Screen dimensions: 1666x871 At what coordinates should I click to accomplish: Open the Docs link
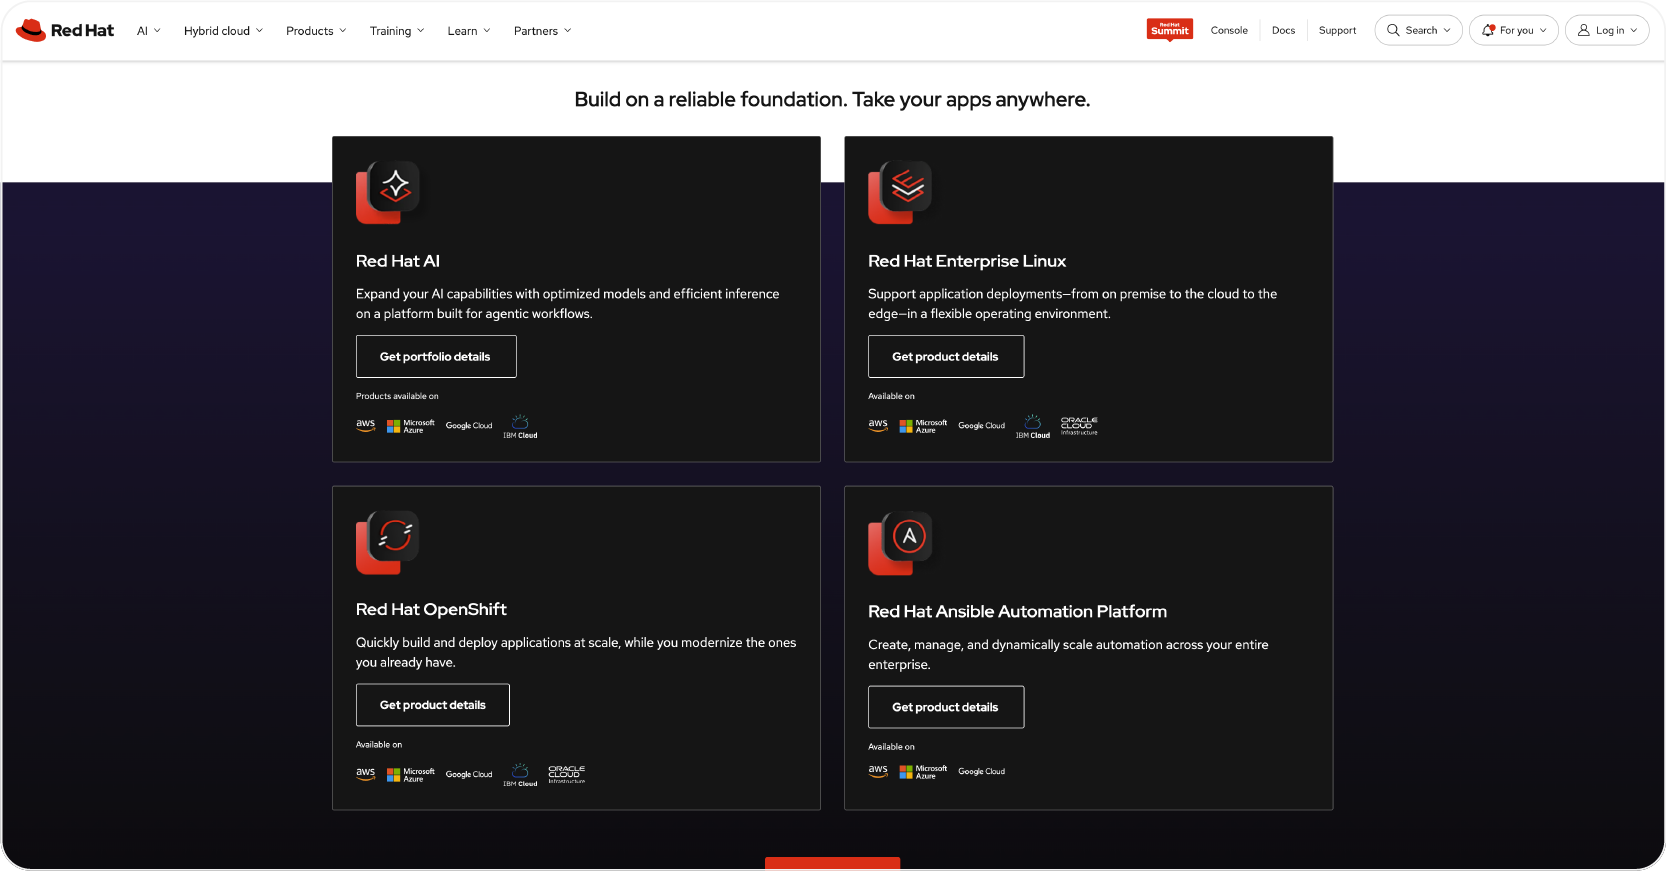(1283, 31)
